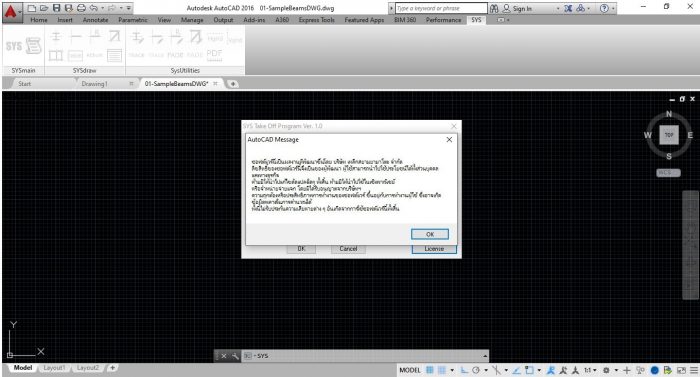
Task: Click the License button
Action: 434,249
